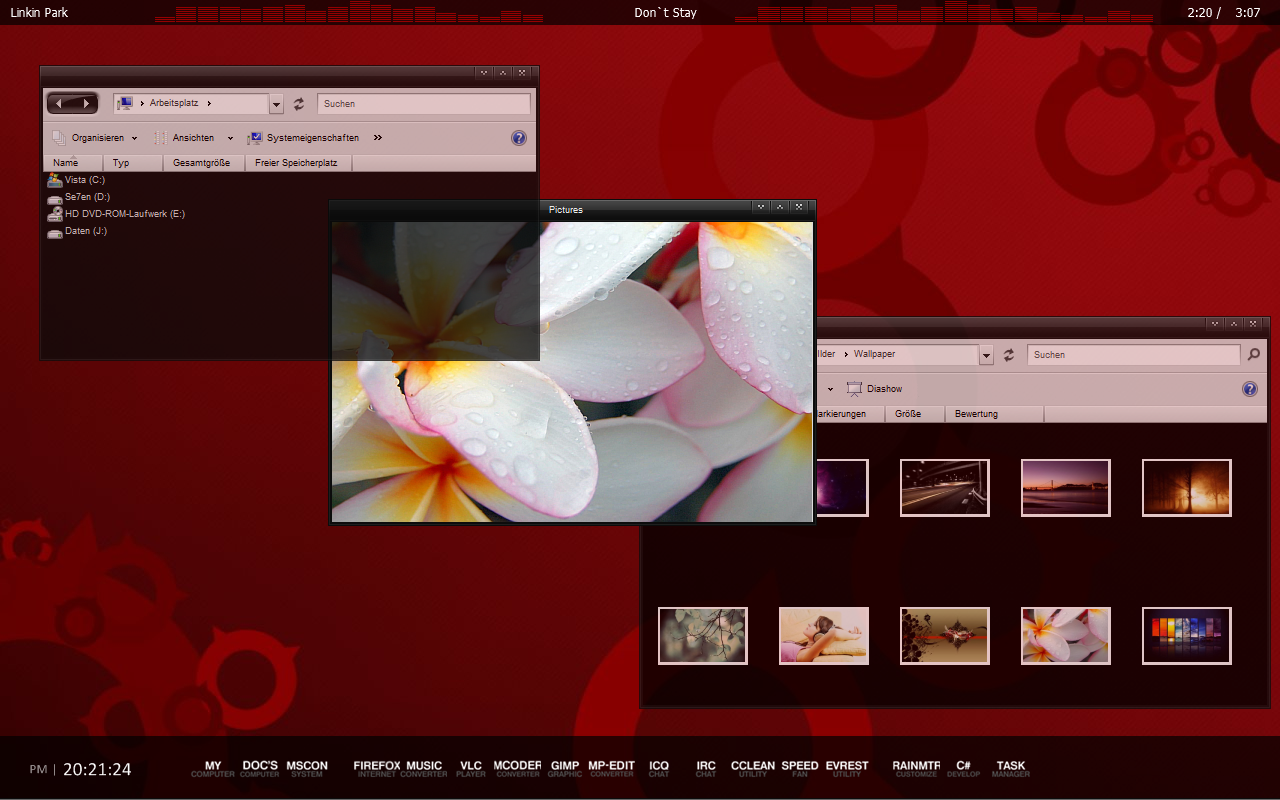Open the Organisieren menu
1280x800 pixels.
point(95,138)
